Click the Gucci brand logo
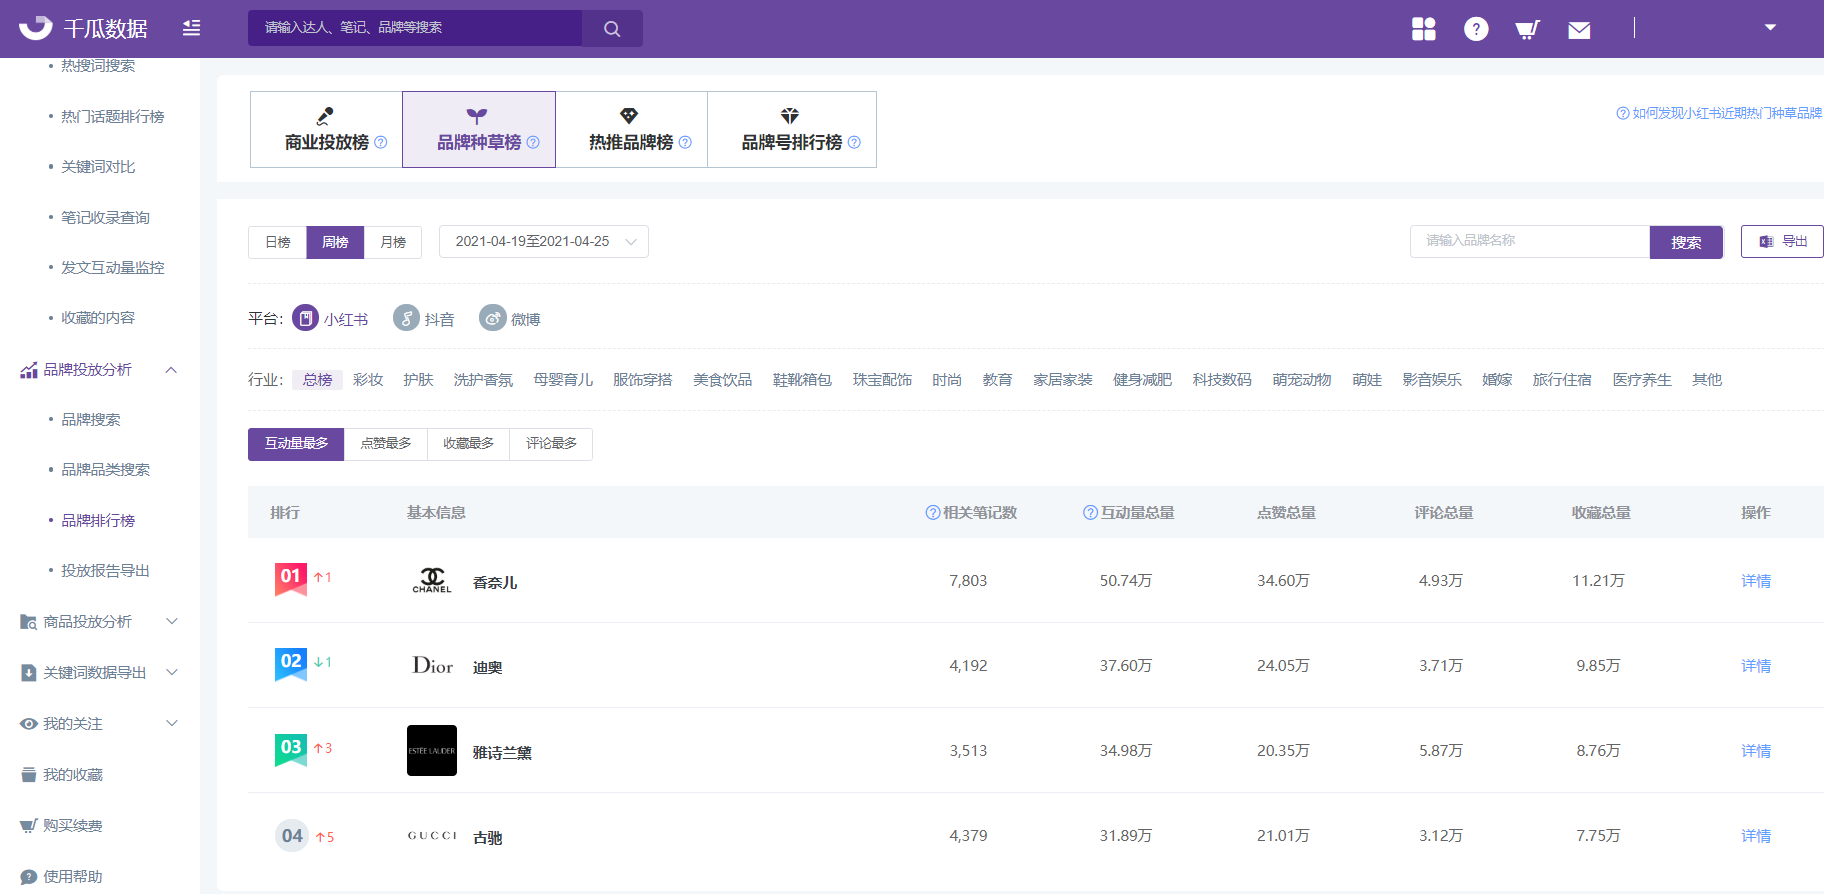 point(432,836)
